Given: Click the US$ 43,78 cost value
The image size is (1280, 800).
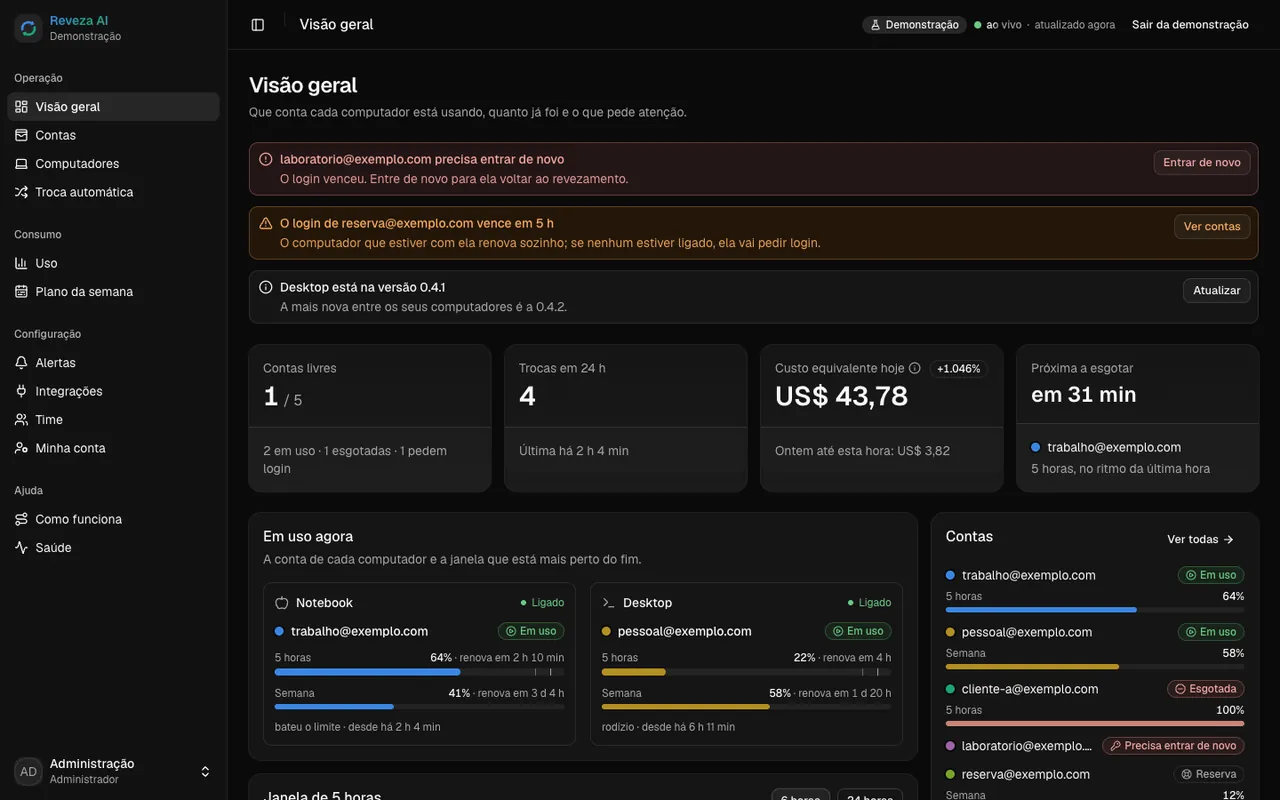Looking at the screenshot, I should point(842,396).
